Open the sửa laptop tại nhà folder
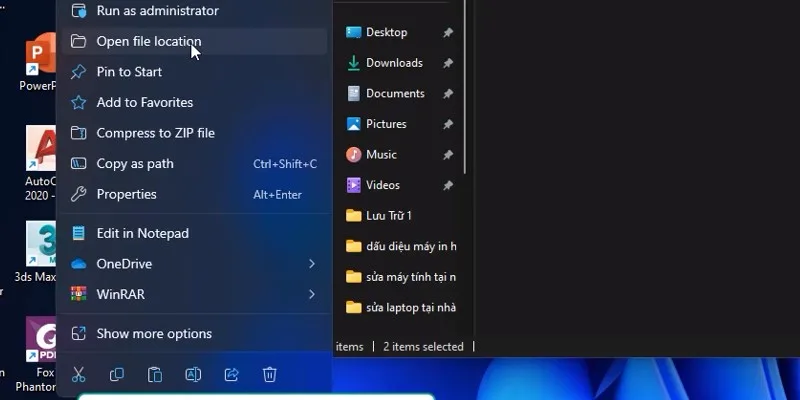 (400, 308)
